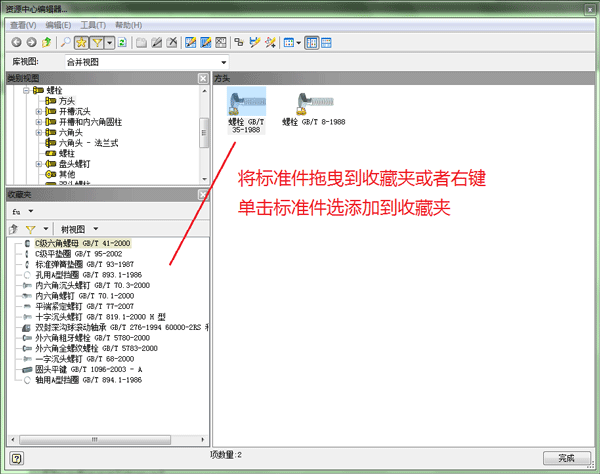Expand the 六角头 tree node

pos(39,133)
